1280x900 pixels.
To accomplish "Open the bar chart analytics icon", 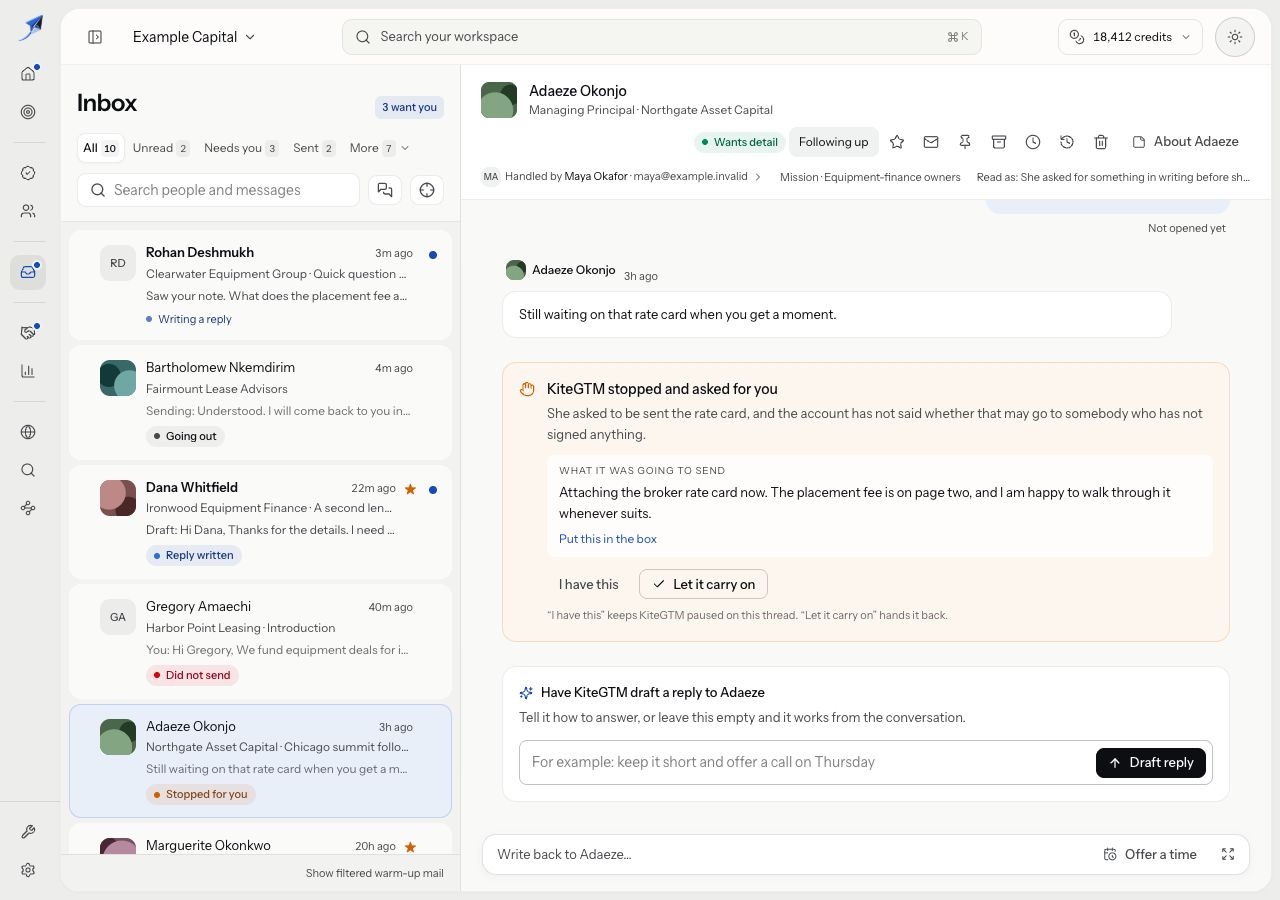I will click(28, 371).
